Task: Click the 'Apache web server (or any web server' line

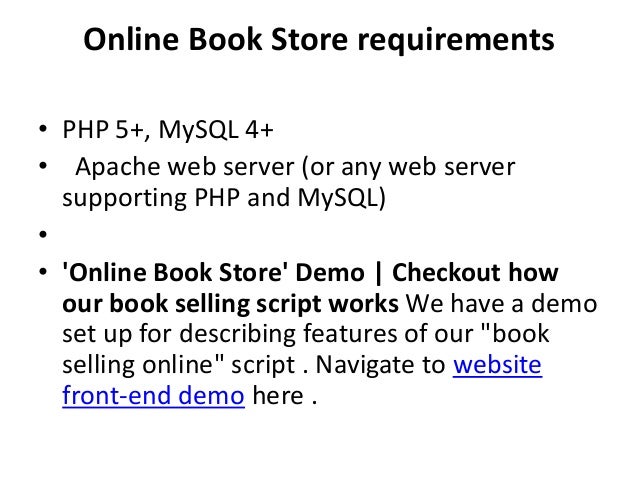Action: coord(295,167)
